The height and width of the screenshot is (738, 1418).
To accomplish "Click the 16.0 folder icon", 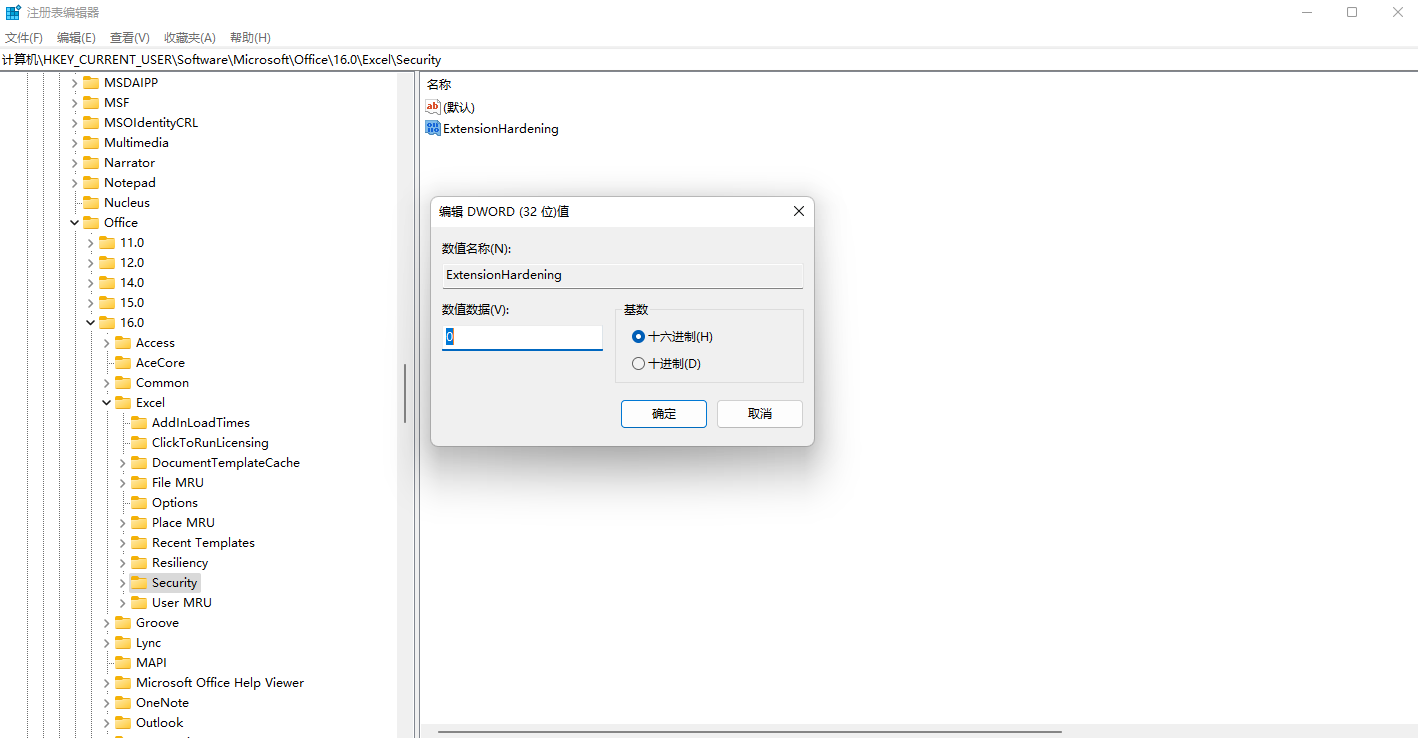I will (107, 322).
